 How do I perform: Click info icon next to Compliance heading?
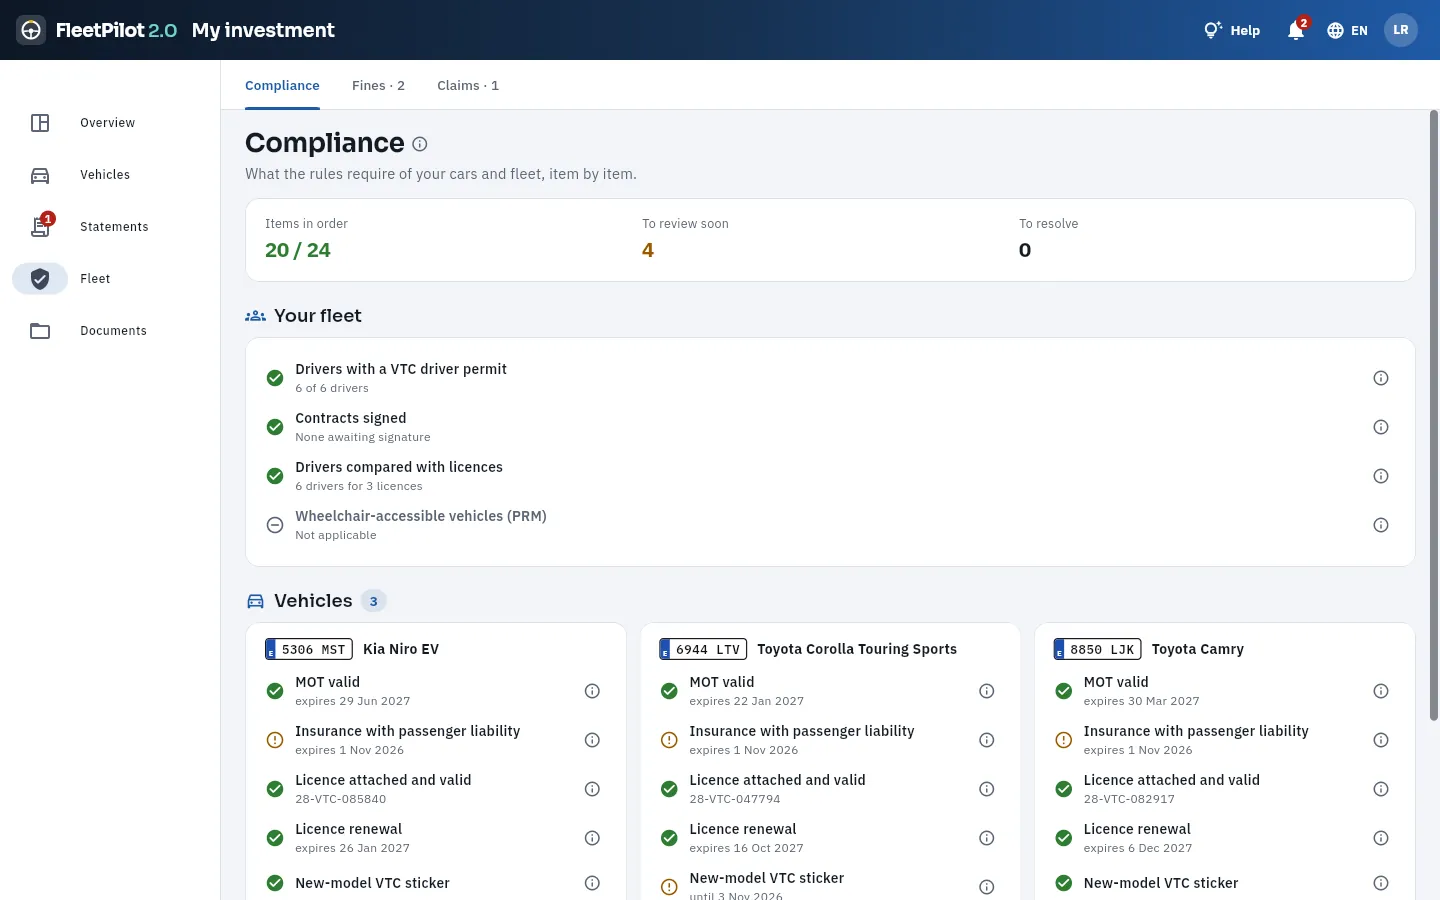pos(420,144)
